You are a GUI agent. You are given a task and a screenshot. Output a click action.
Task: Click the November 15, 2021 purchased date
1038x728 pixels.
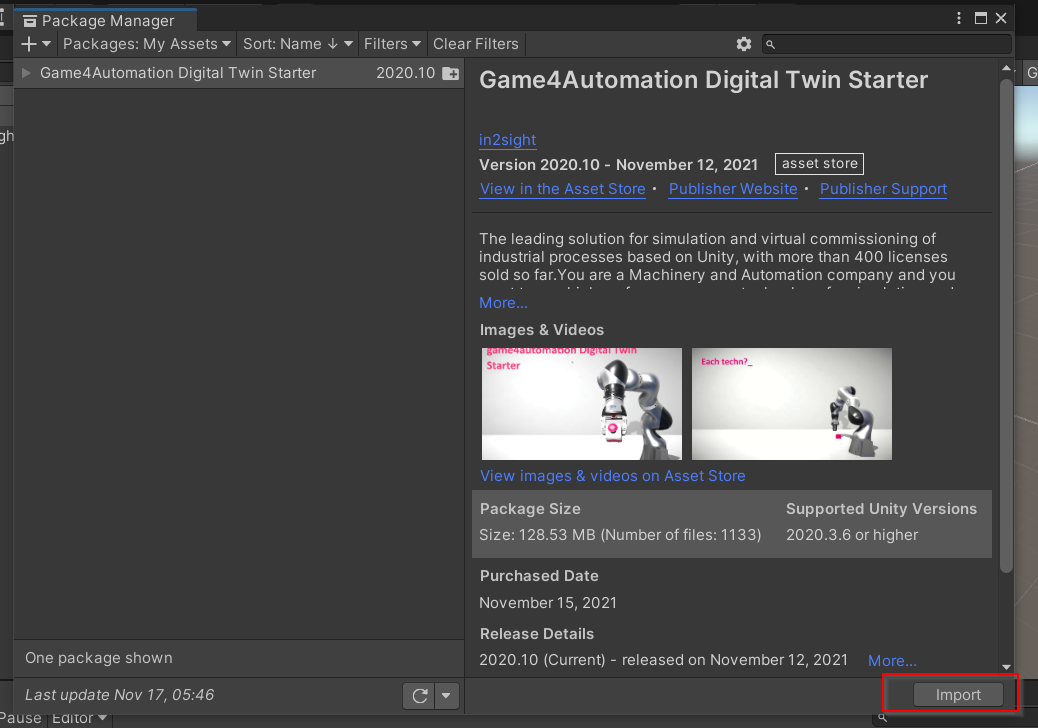coord(548,603)
